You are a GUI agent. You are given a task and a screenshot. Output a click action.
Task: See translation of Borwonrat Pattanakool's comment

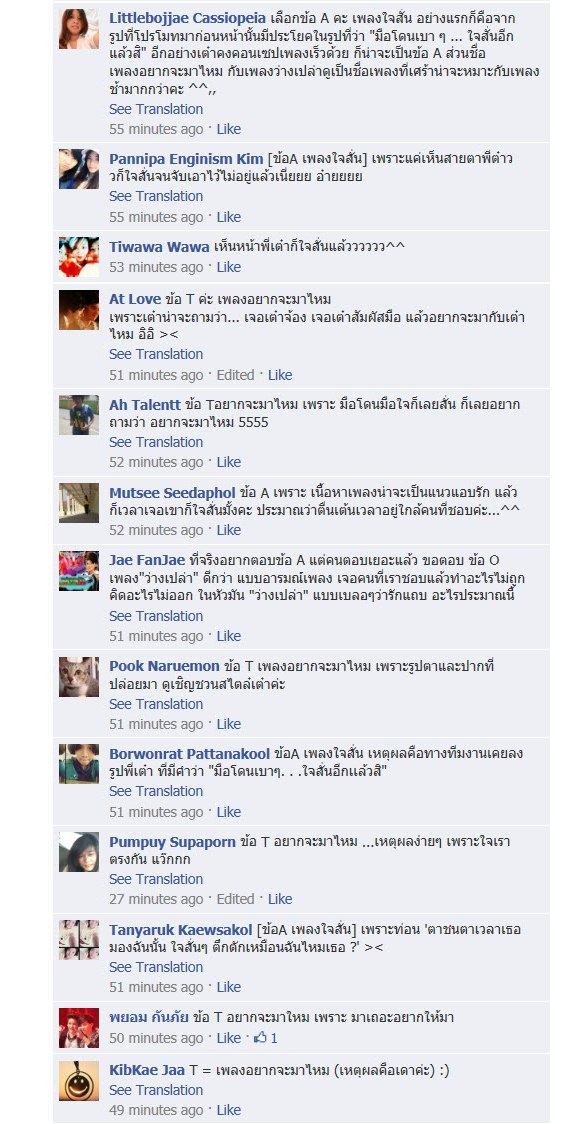coord(156,791)
